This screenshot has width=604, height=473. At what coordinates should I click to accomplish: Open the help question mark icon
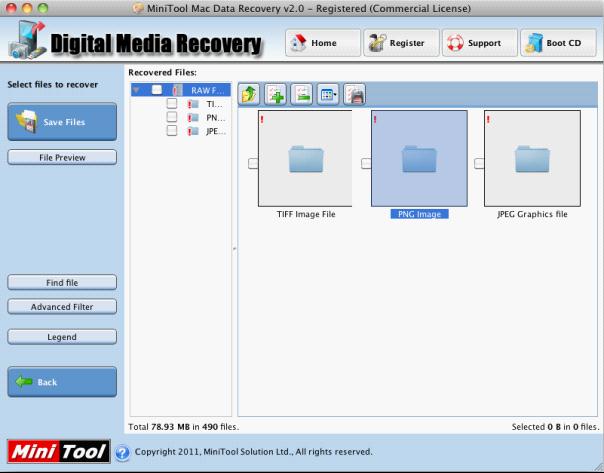click(x=122, y=452)
